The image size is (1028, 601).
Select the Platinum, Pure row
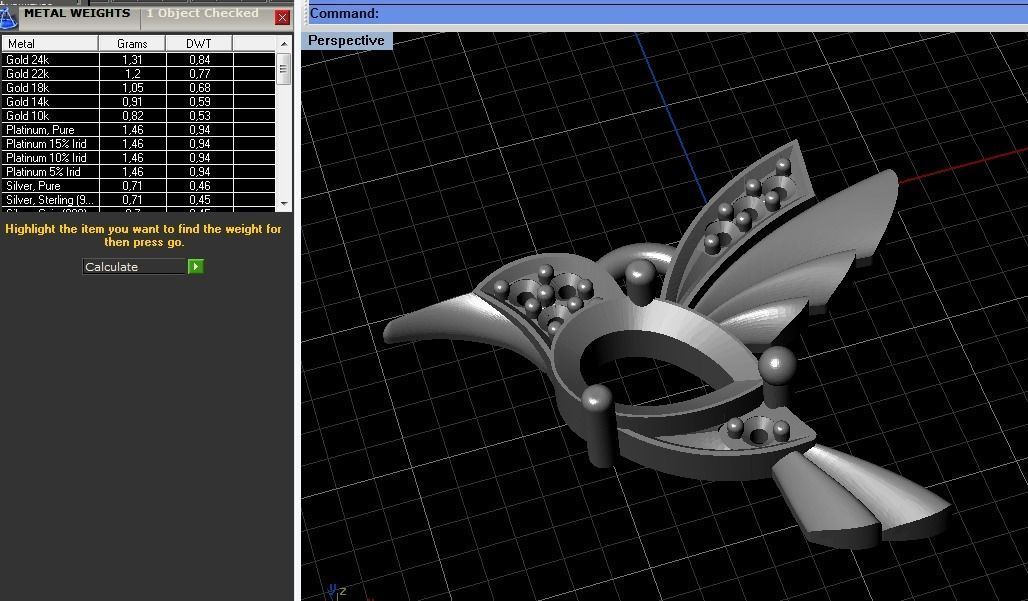pos(138,130)
